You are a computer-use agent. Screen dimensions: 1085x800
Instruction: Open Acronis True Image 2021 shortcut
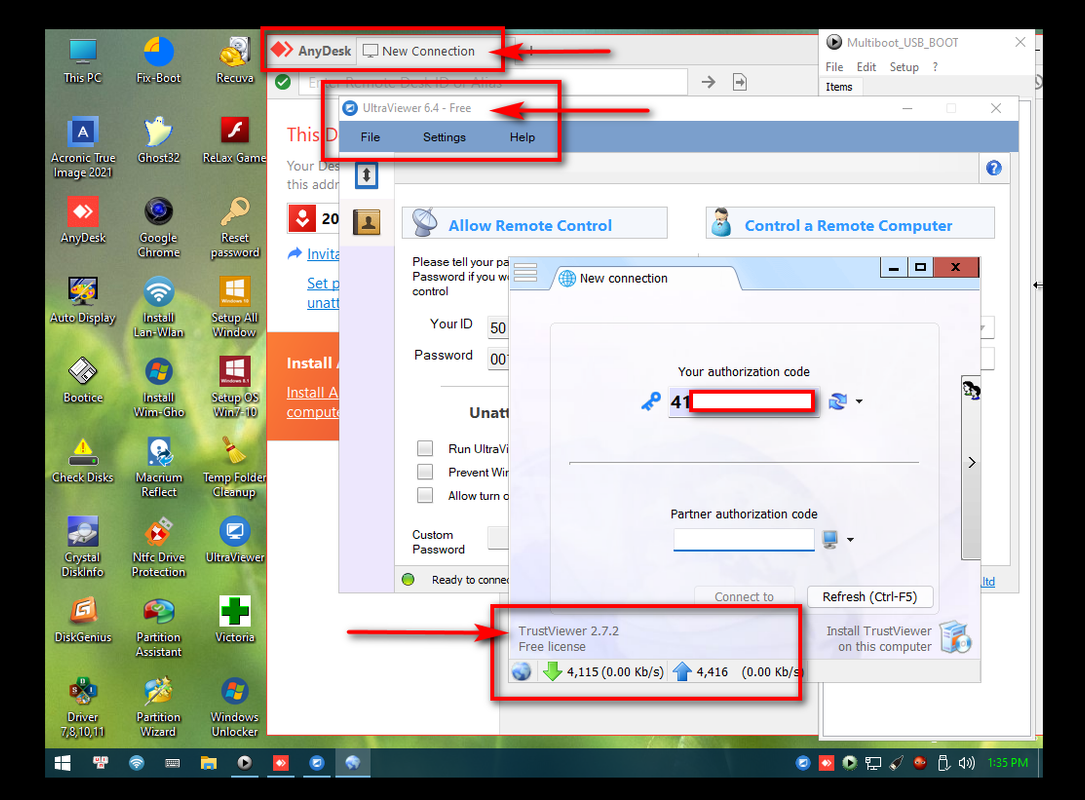click(x=83, y=147)
